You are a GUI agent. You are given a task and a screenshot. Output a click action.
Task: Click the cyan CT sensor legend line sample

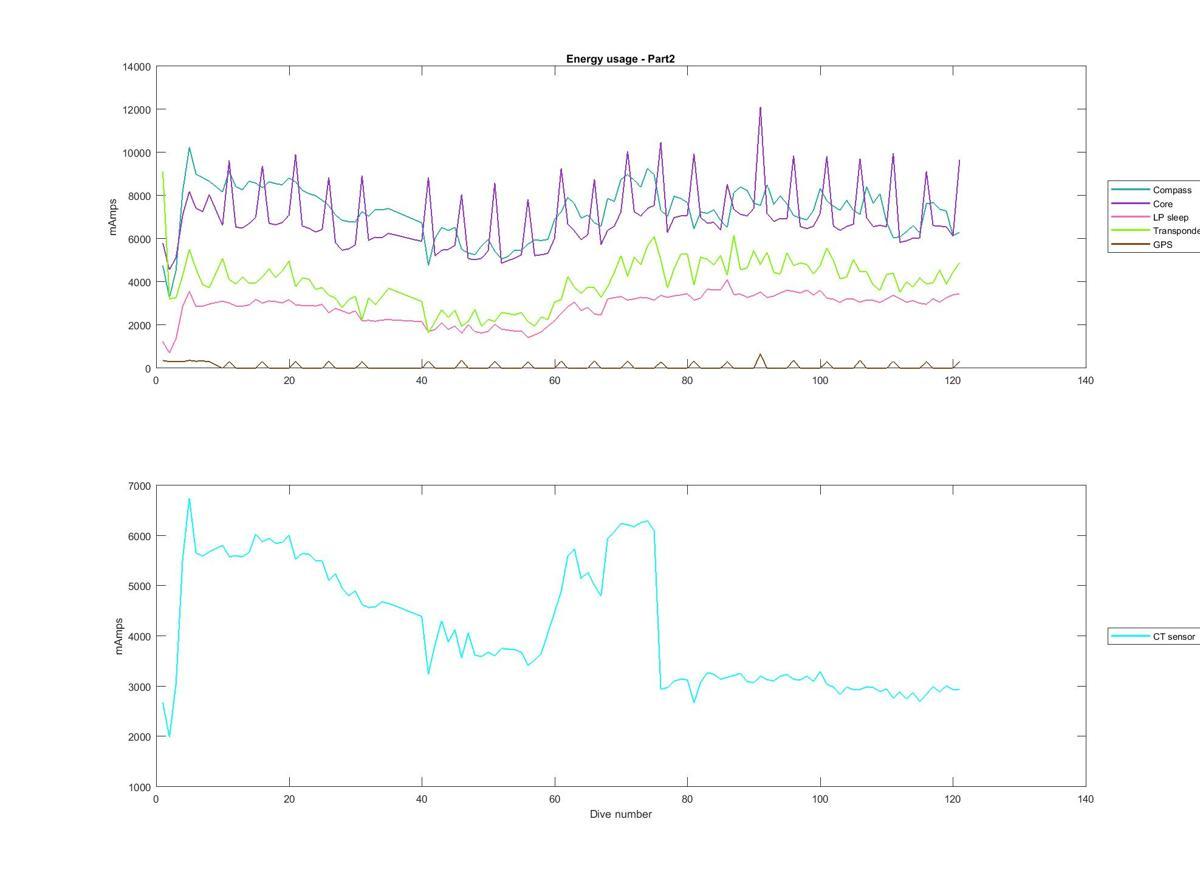tap(1130, 636)
